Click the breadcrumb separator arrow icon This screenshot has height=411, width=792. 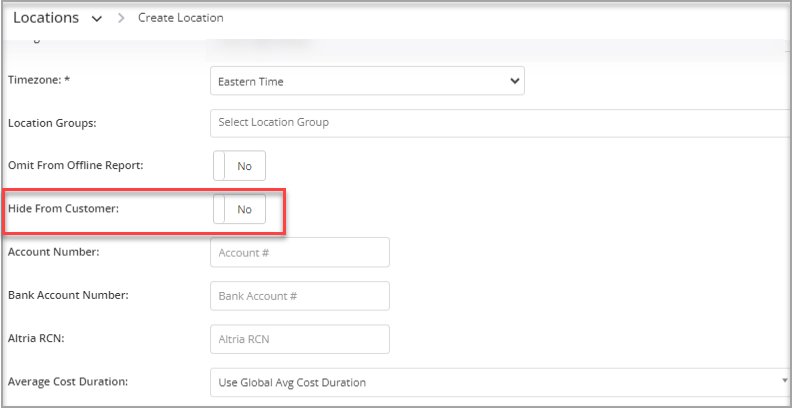(x=121, y=18)
